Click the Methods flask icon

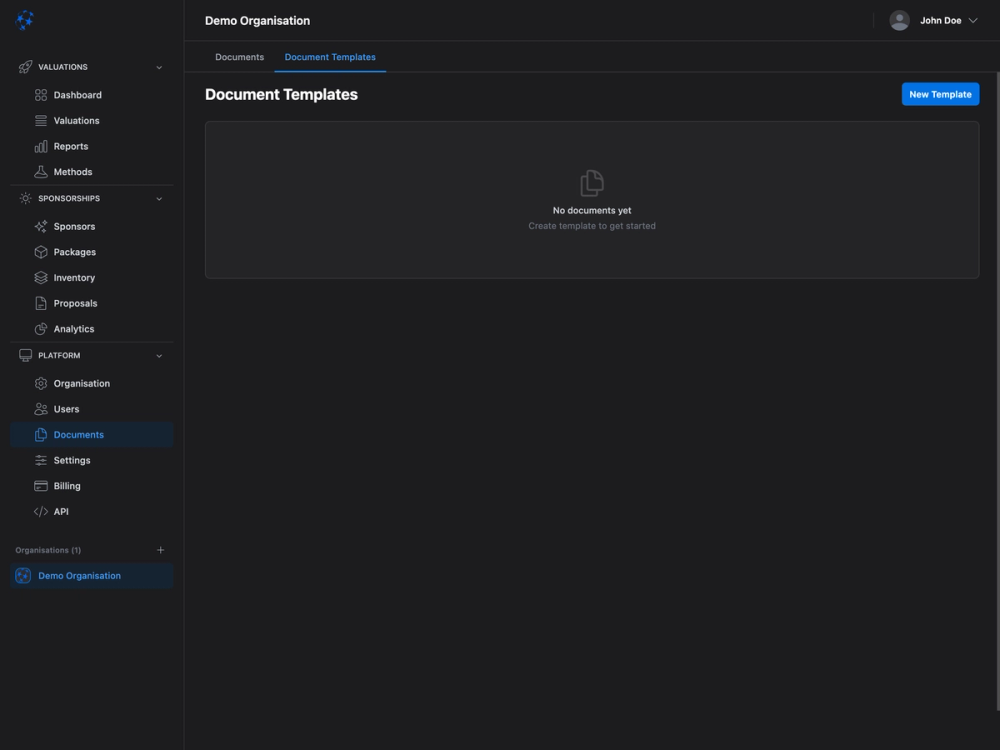click(39, 171)
